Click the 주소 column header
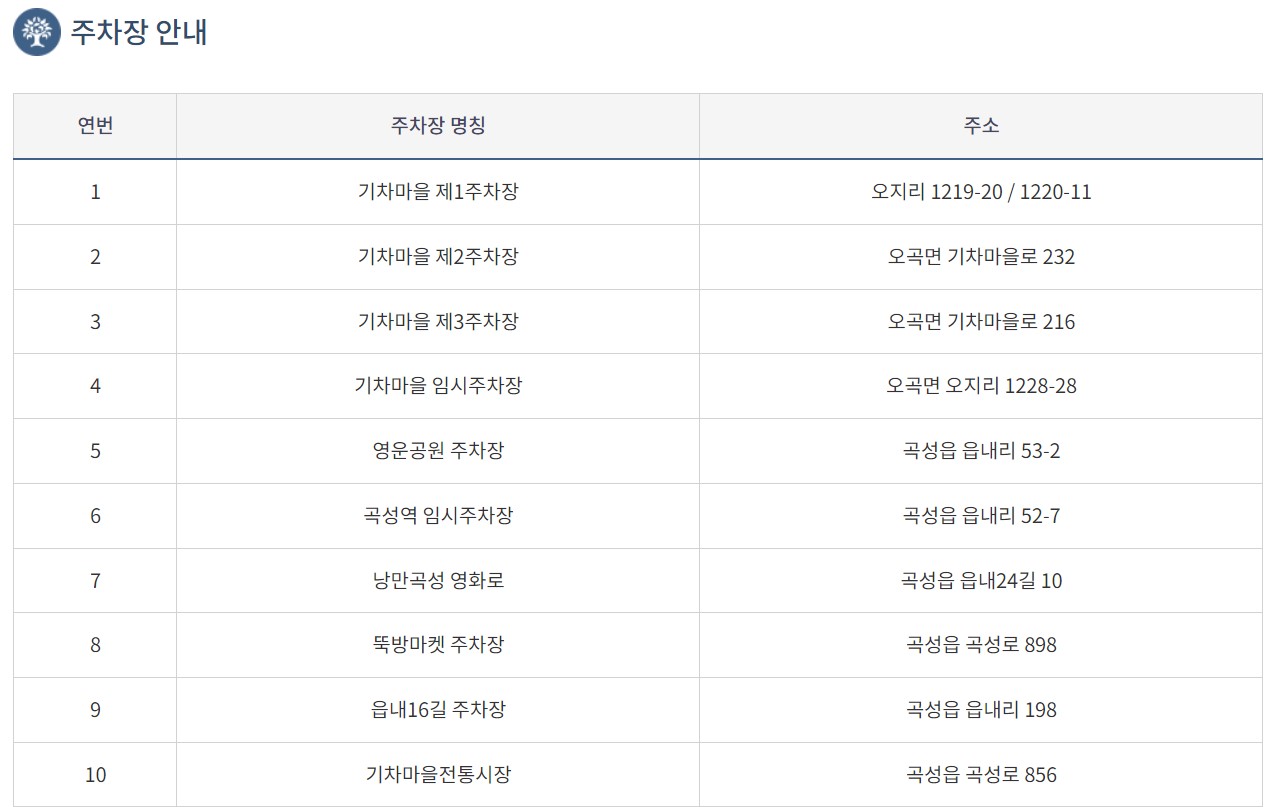Viewport: 1271px width, 807px height. [x=981, y=126]
